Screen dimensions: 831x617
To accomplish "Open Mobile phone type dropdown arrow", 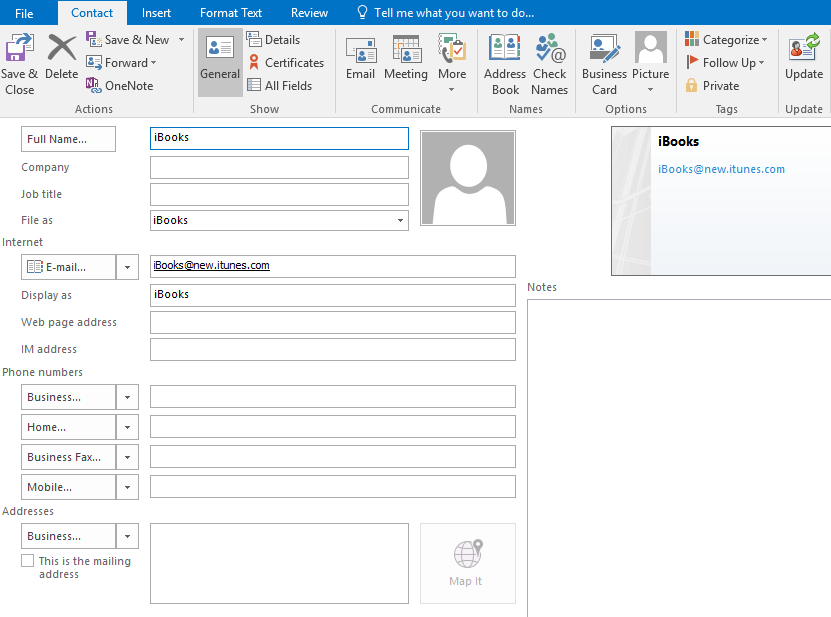I will pyautogui.click(x=127, y=487).
